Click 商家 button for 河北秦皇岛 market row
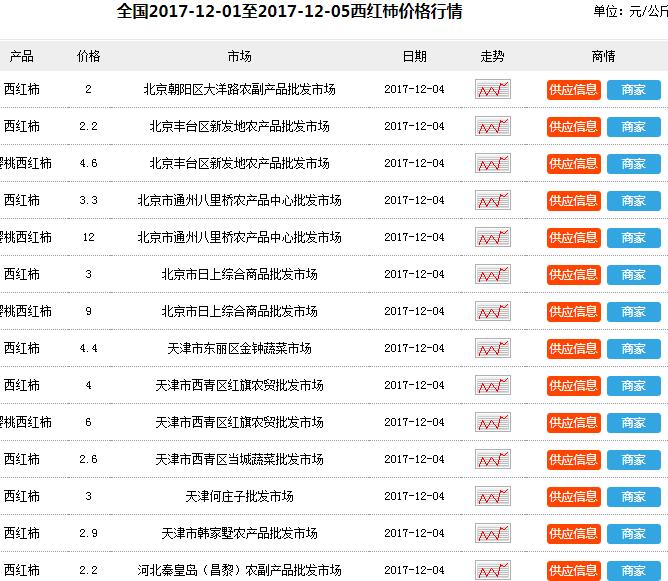Viewport: 668px width, 581px height. (633, 570)
